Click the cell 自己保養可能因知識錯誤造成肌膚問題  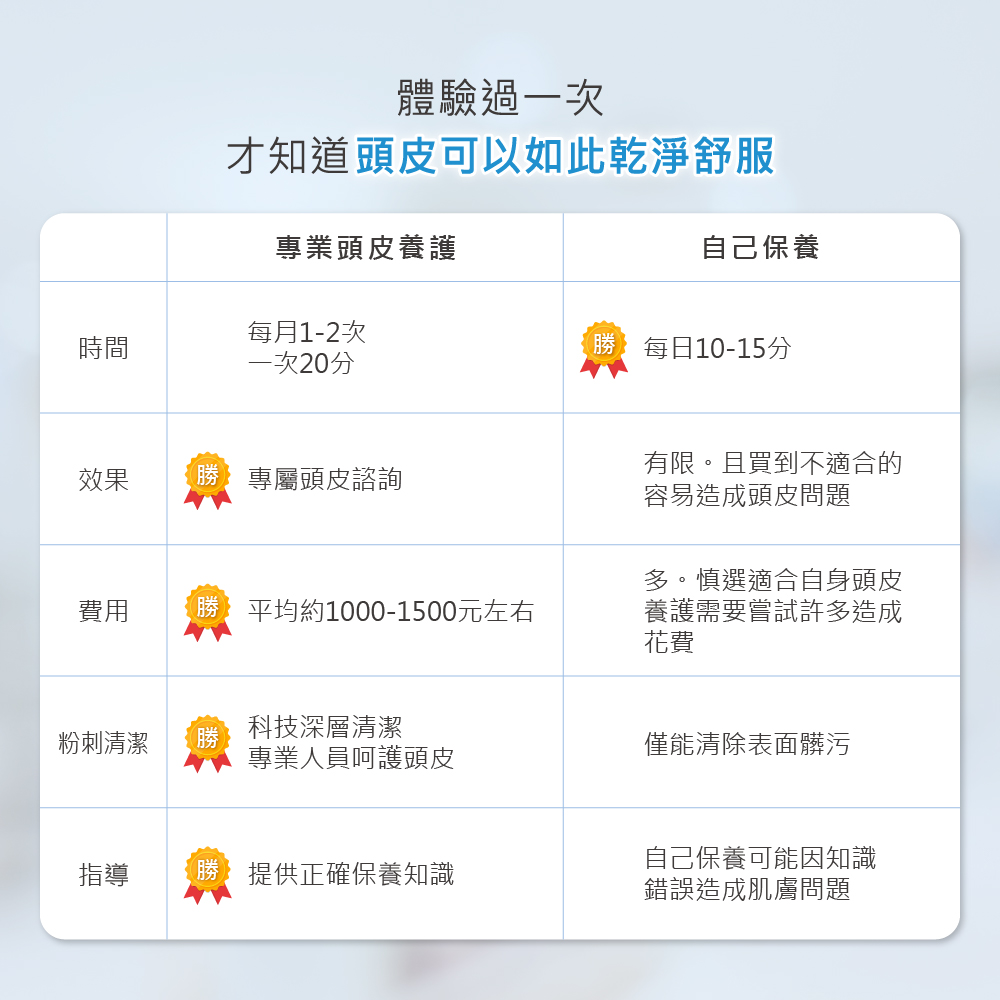[x=760, y=874]
